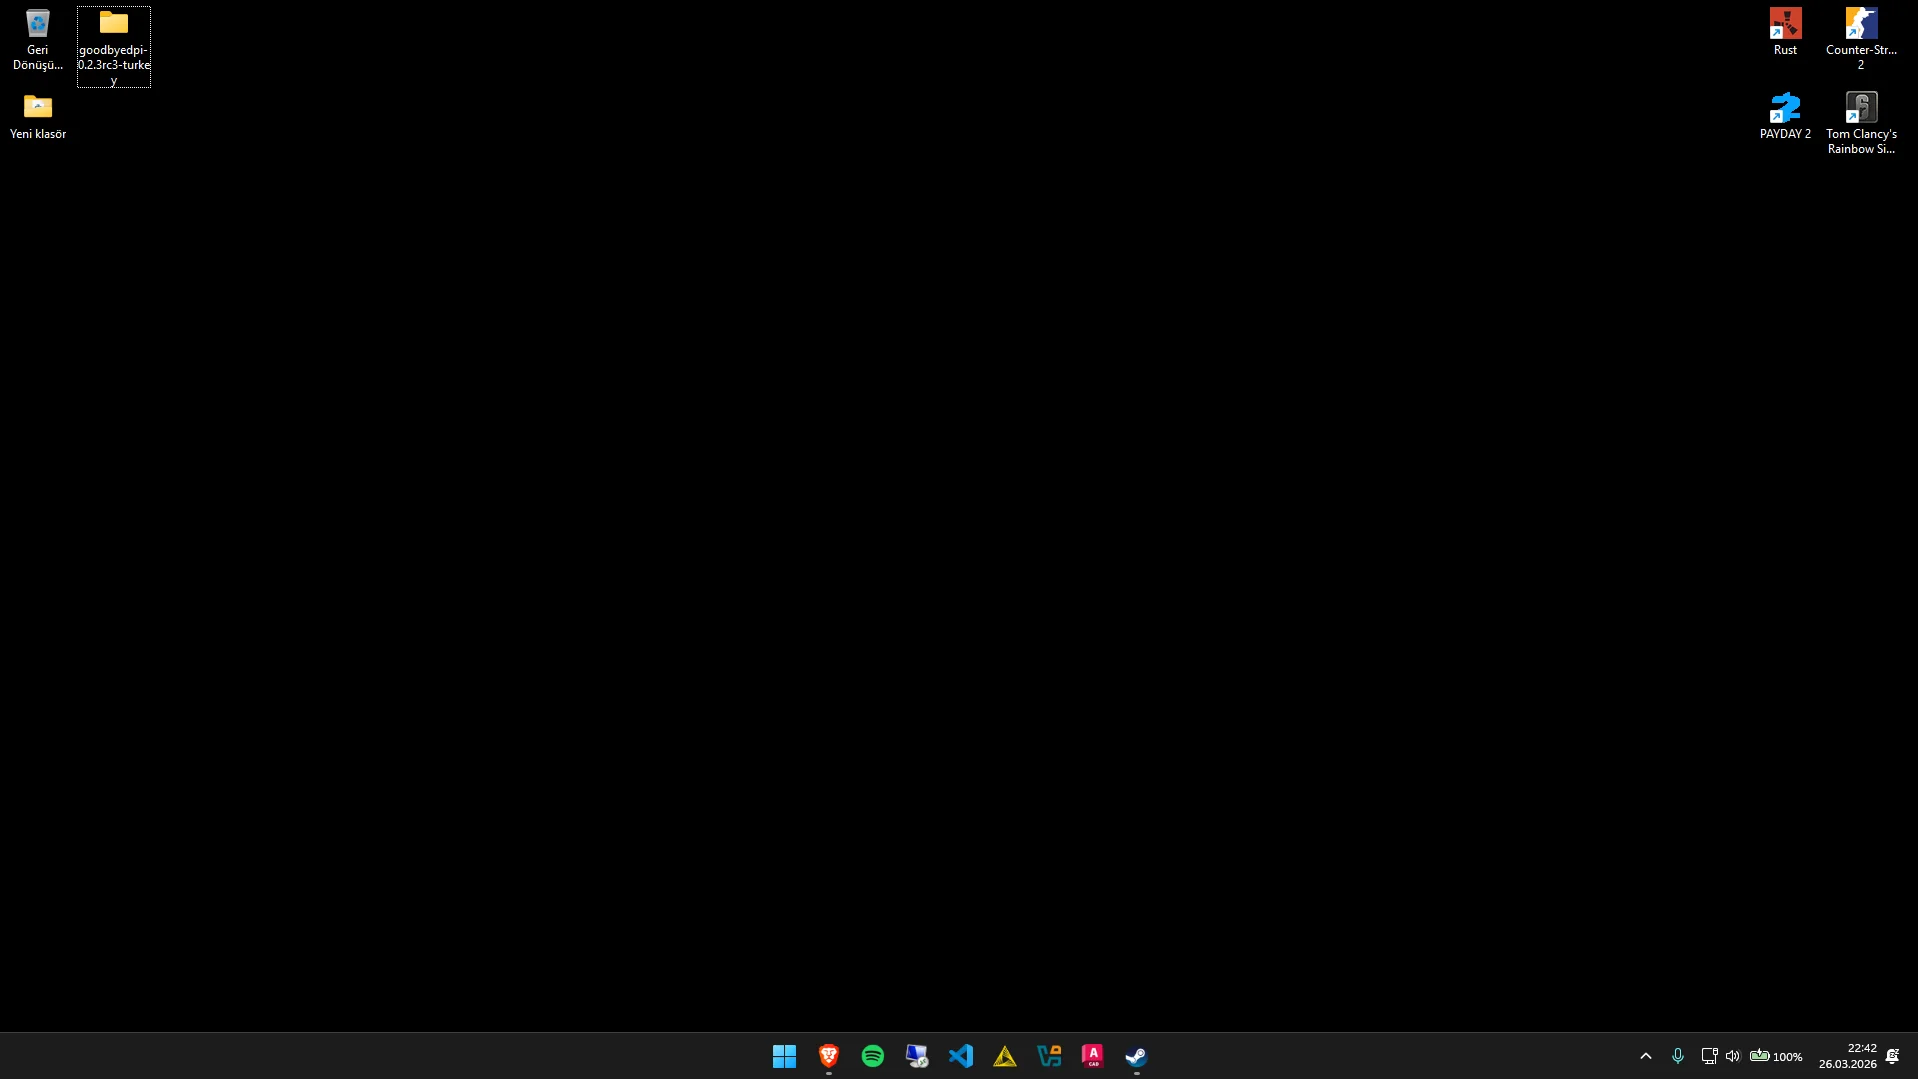Toggle do not disturb via the notification bell
Image resolution: width=1918 pixels, height=1079 pixels.
tap(1893, 1055)
